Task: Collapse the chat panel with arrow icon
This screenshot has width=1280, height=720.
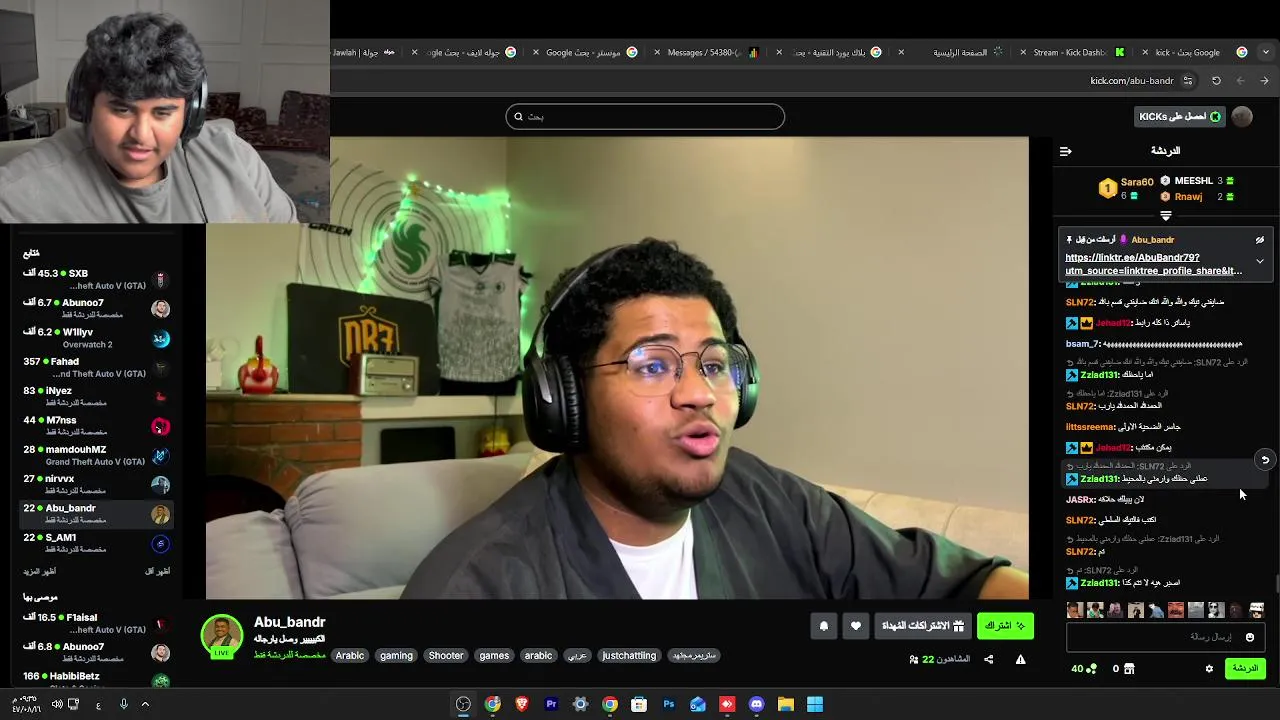Action: pyautogui.click(x=1065, y=151)
